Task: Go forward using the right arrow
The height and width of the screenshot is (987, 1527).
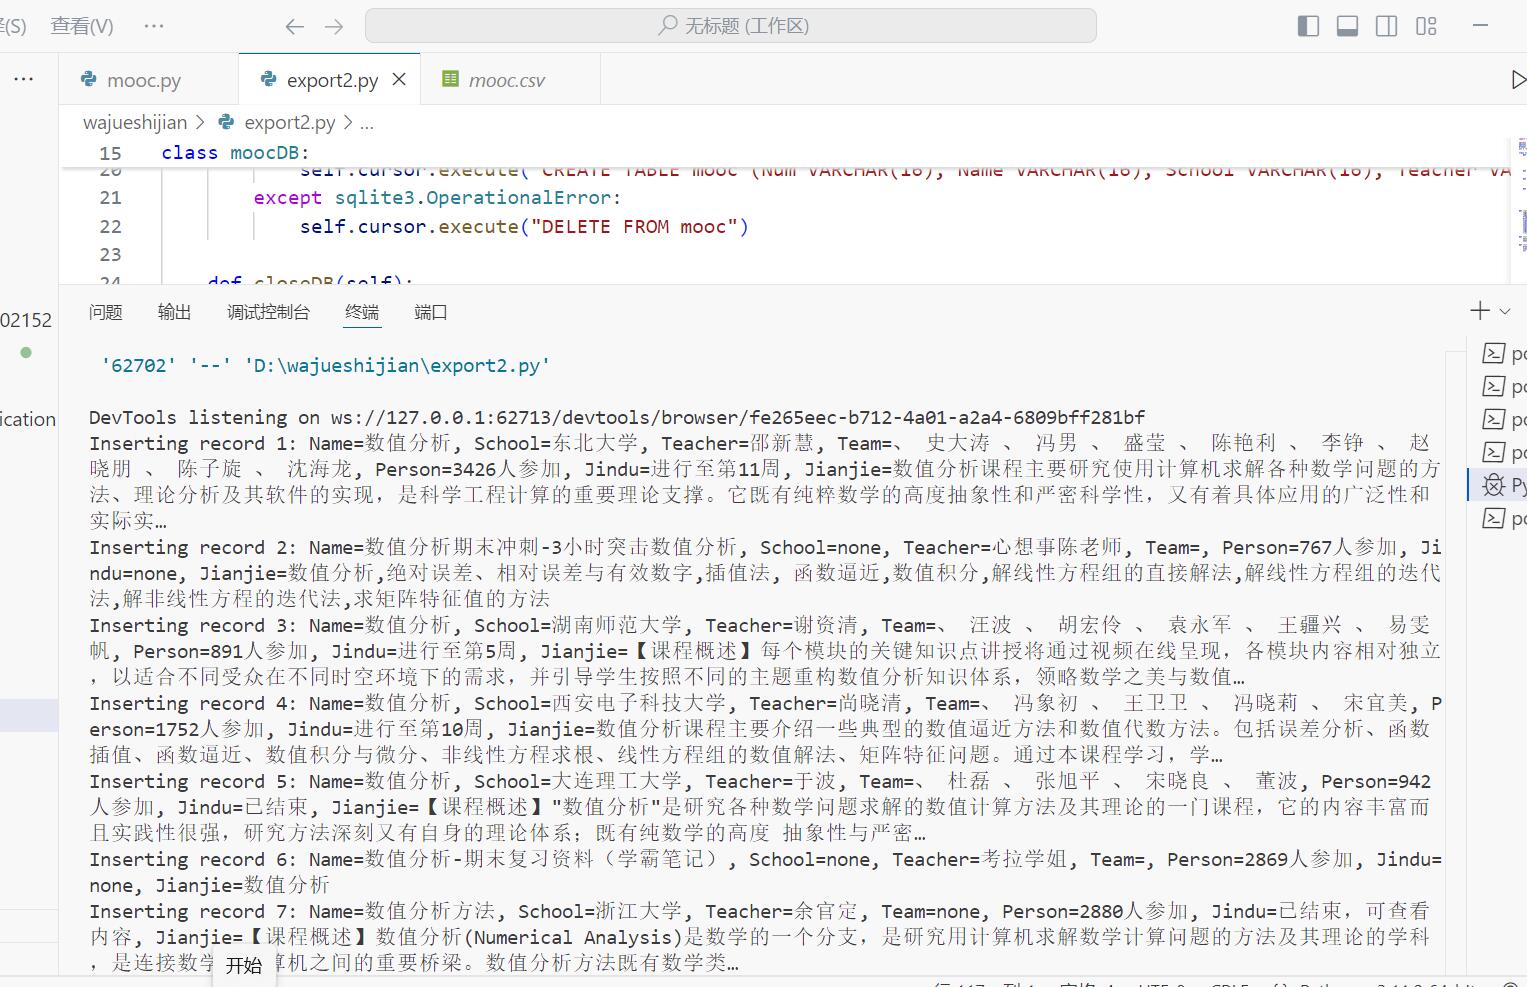Action: click(334, 27)
